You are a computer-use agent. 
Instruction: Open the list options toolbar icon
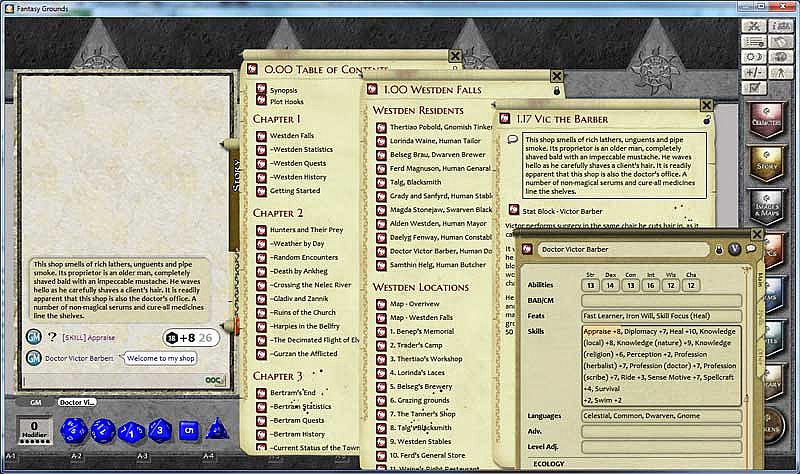[x=754, y=41]
